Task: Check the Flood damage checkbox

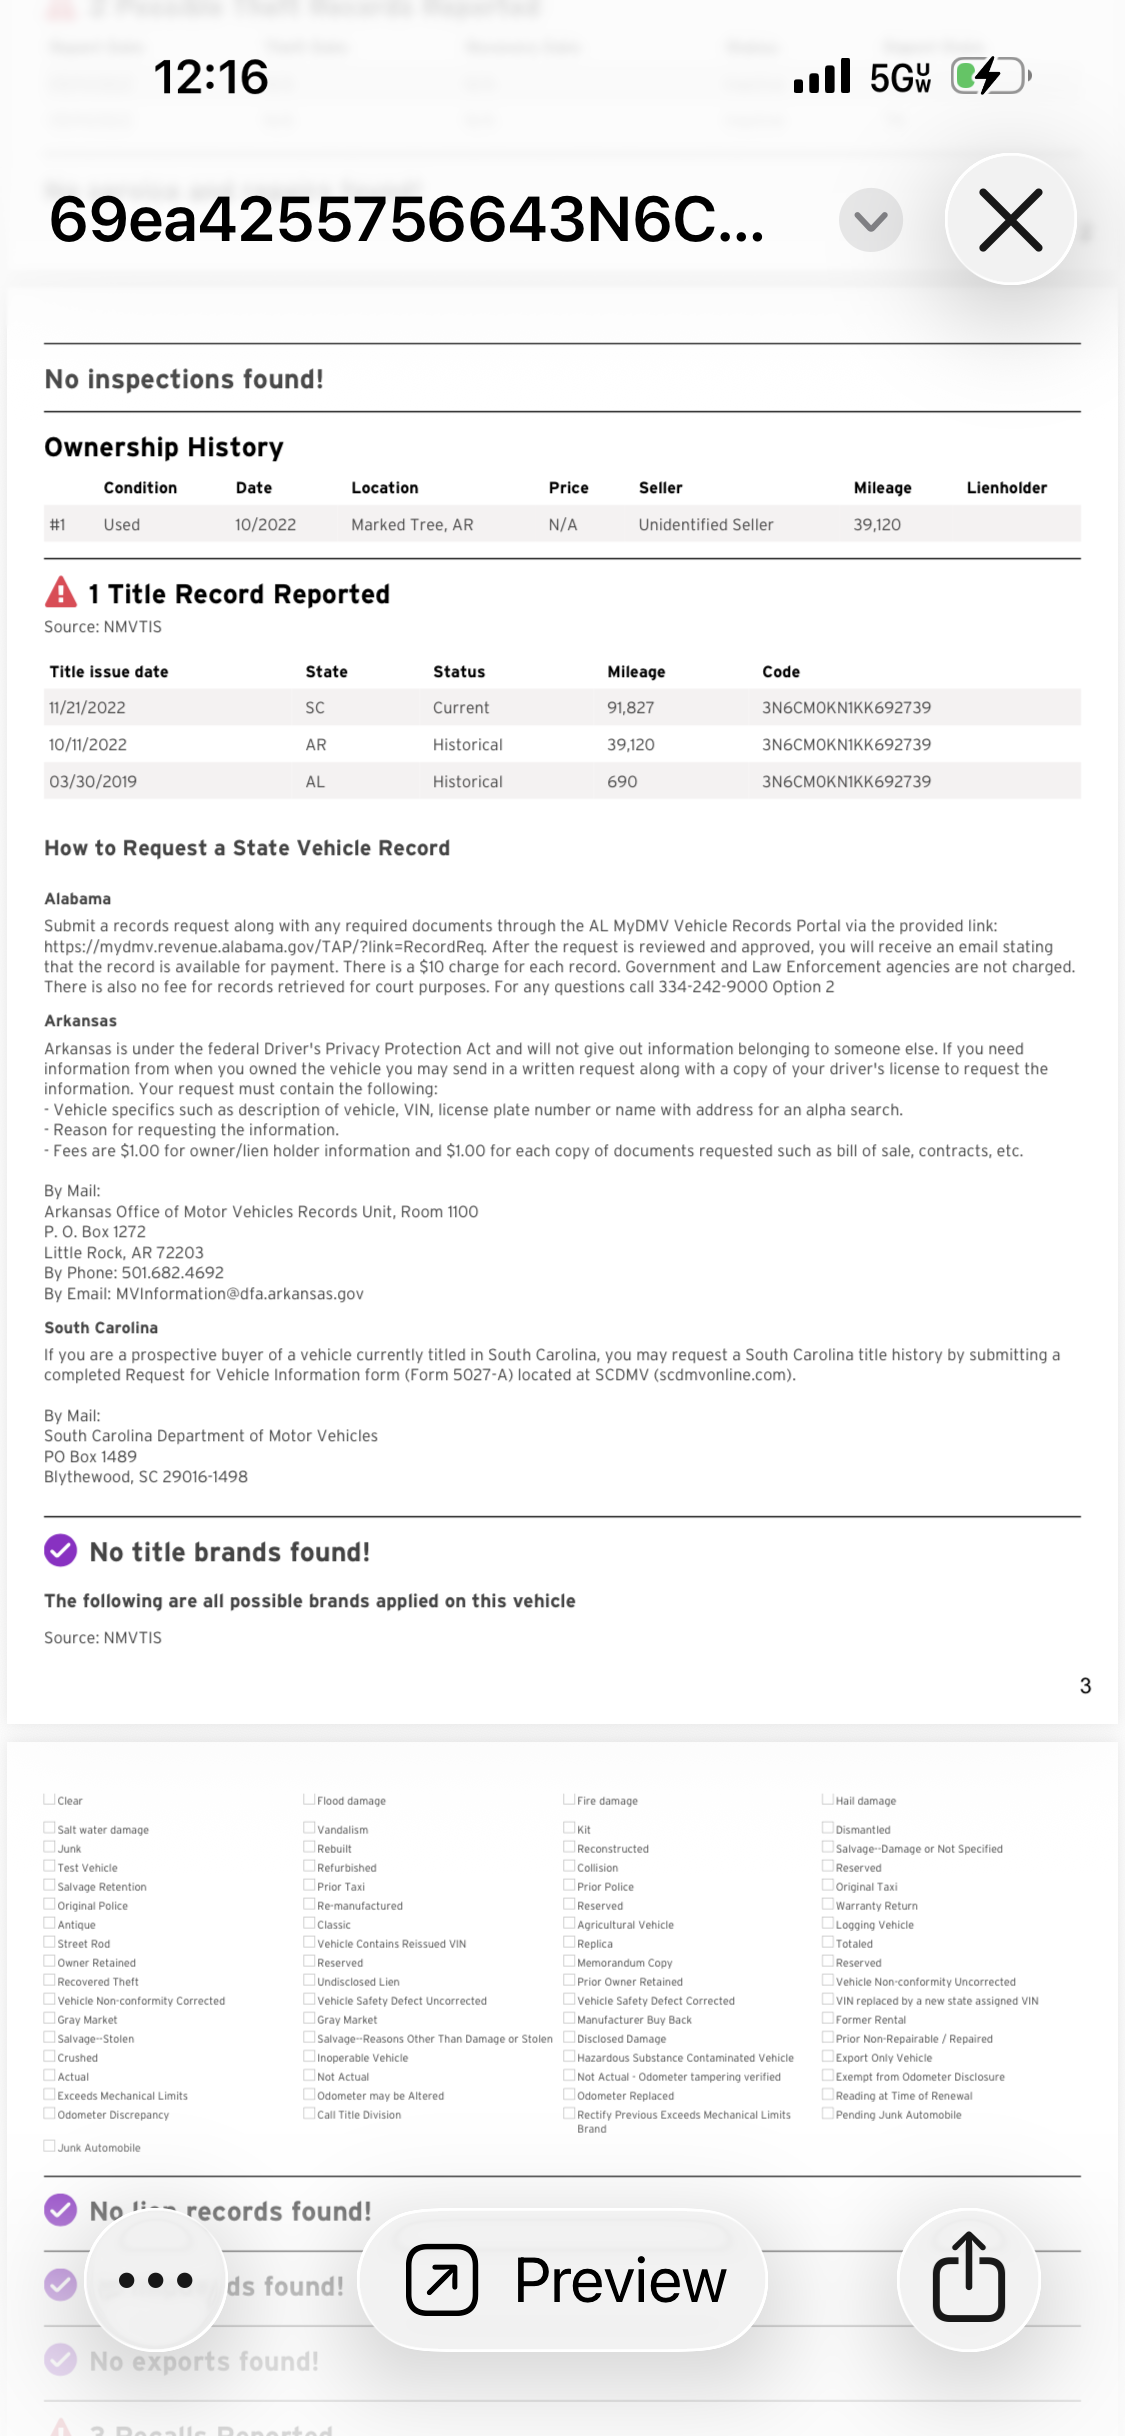Action: tap(309, 1799)
